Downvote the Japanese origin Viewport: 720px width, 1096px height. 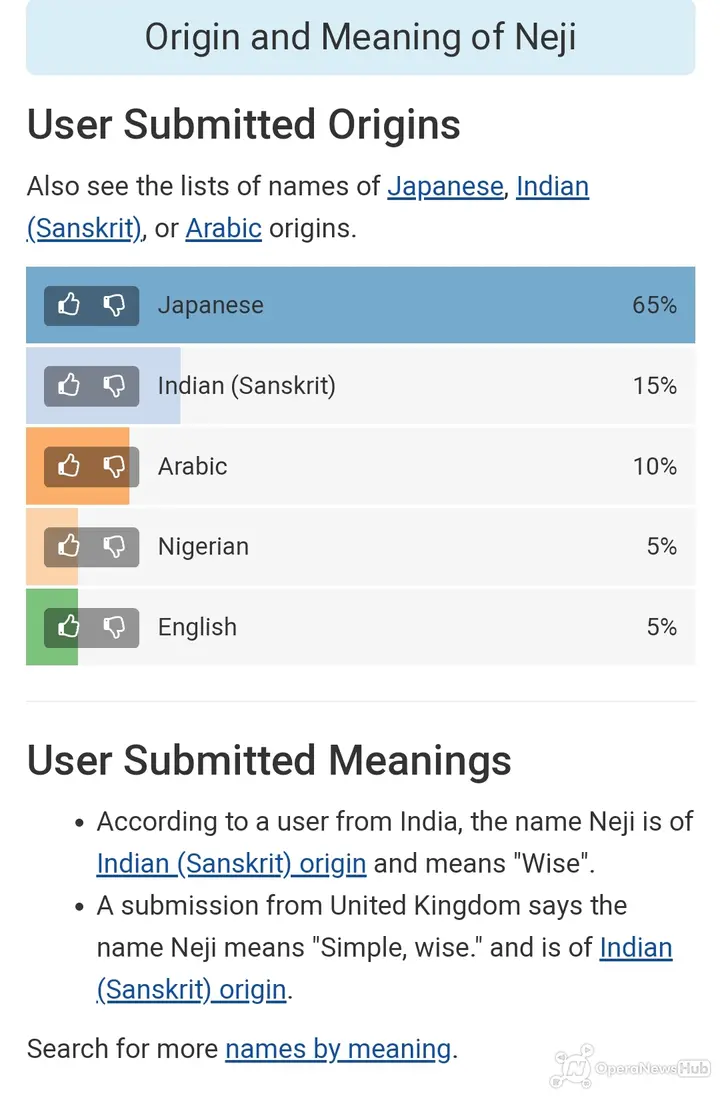coord(115,305)
